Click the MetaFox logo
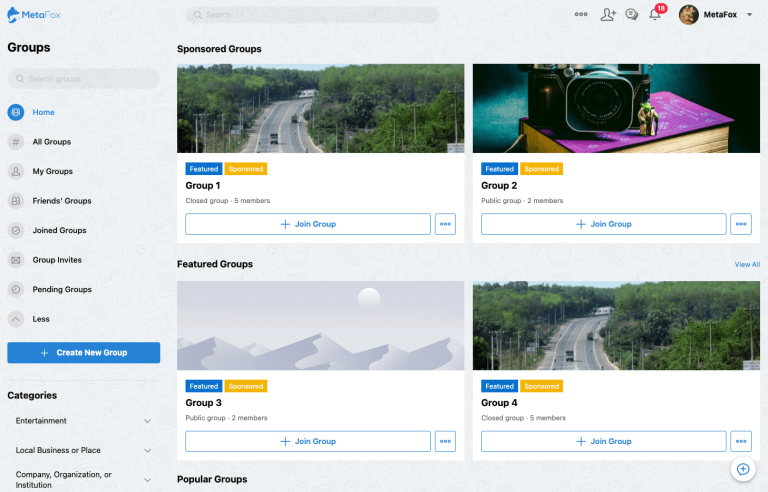768x492 pixels. 34,15
